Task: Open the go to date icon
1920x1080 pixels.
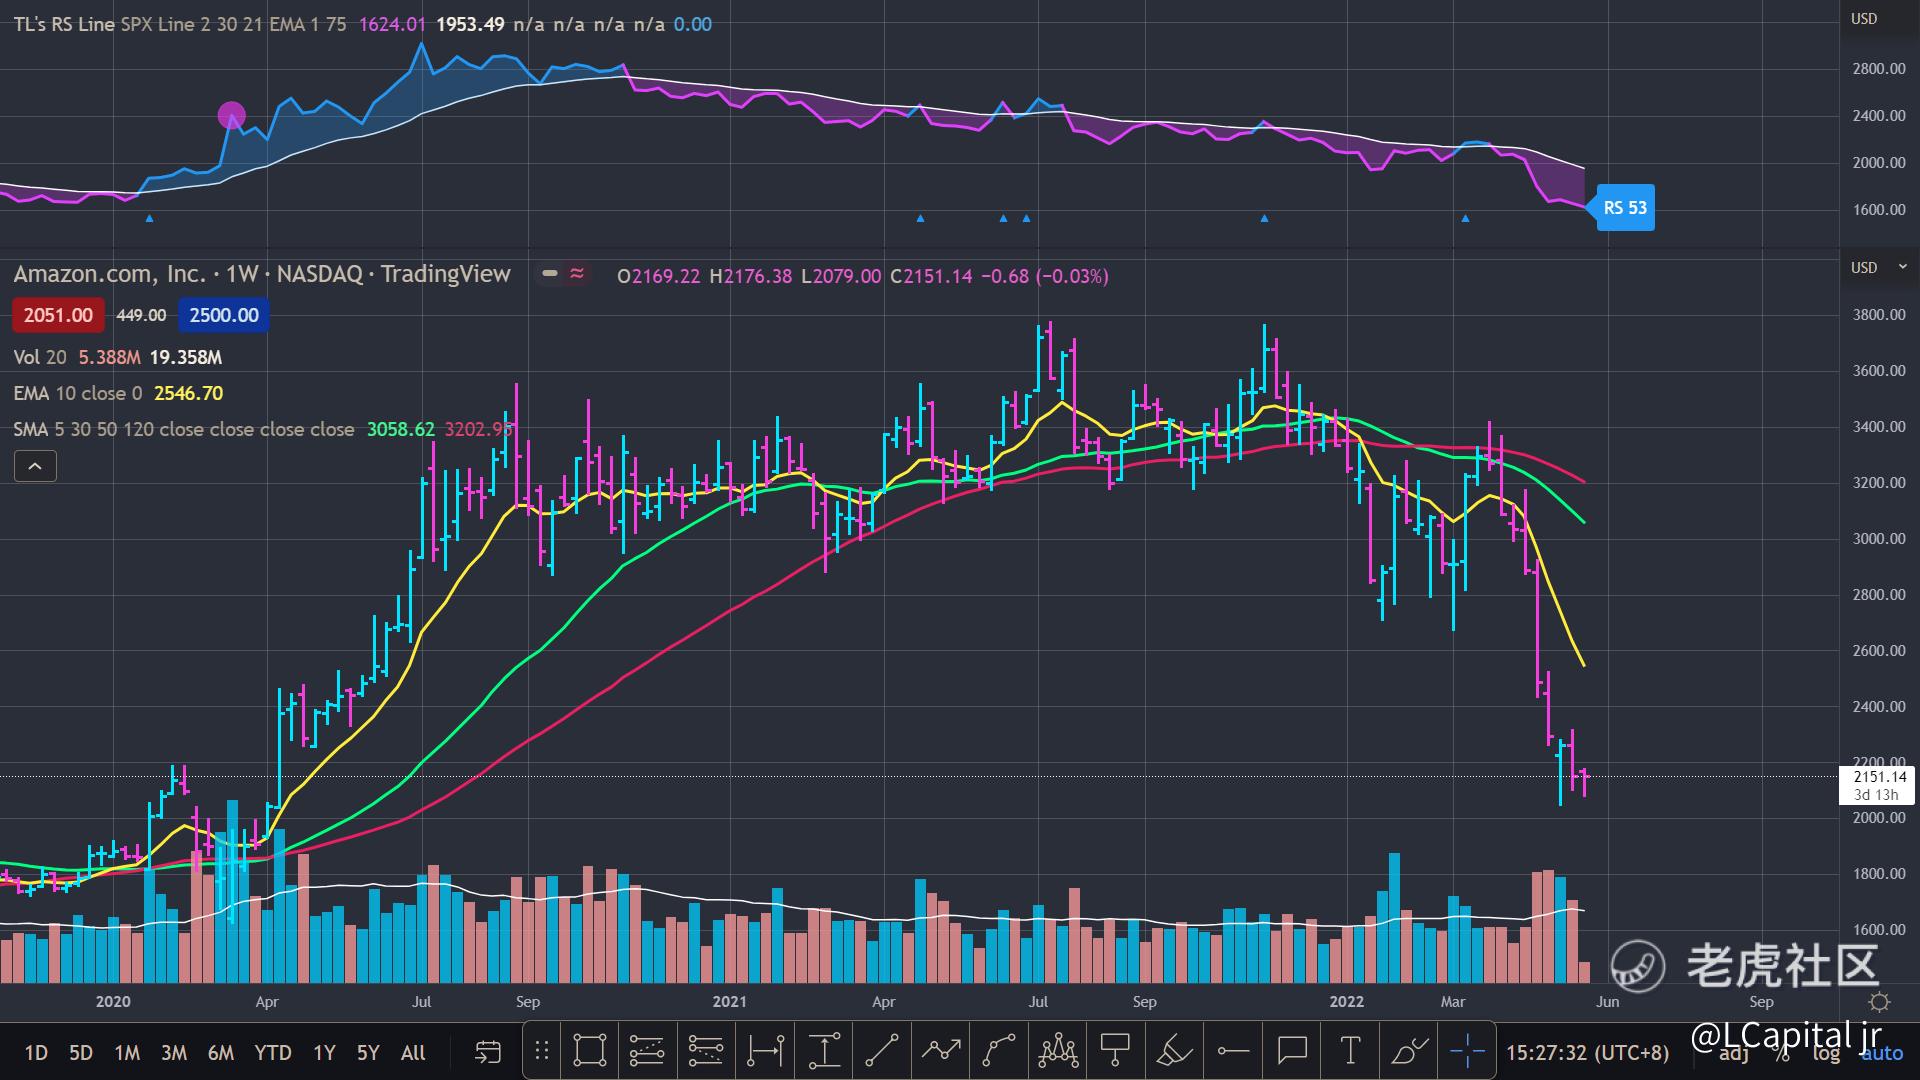Action: (x=487, y=1052)
